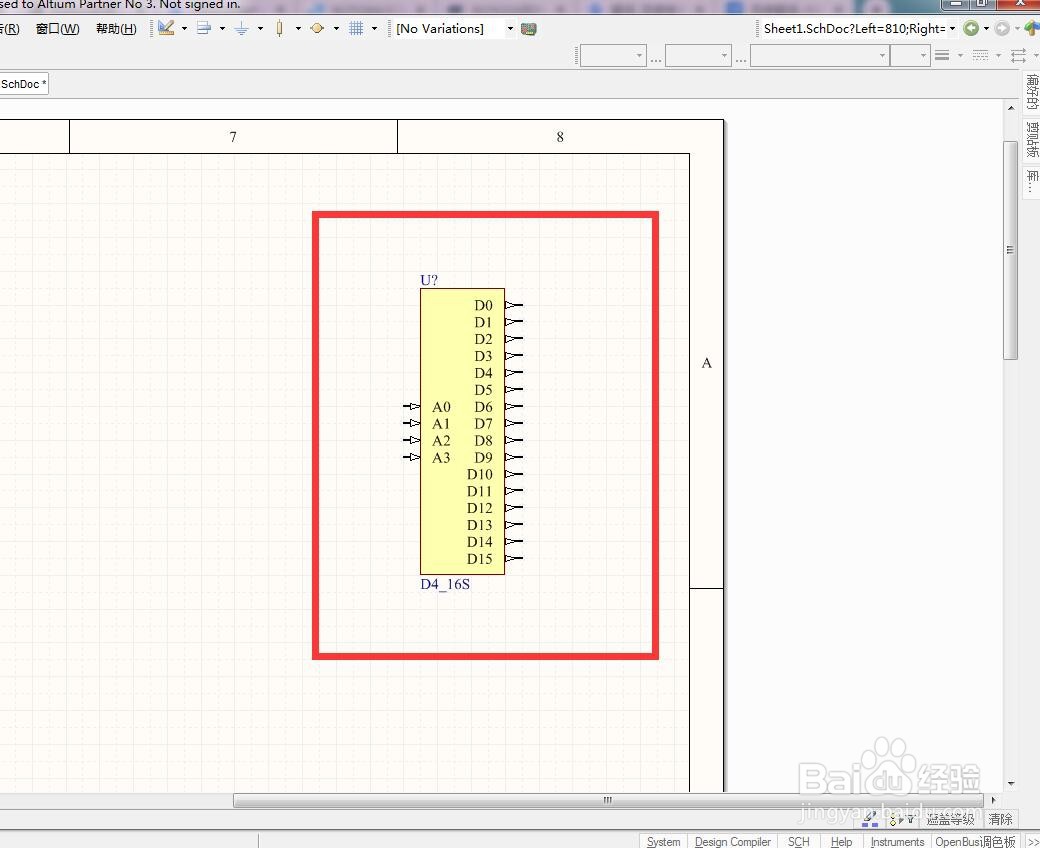Click the highlight pen icon in status area
Viewport: 1040px width, 848px height.
point(870,819)
